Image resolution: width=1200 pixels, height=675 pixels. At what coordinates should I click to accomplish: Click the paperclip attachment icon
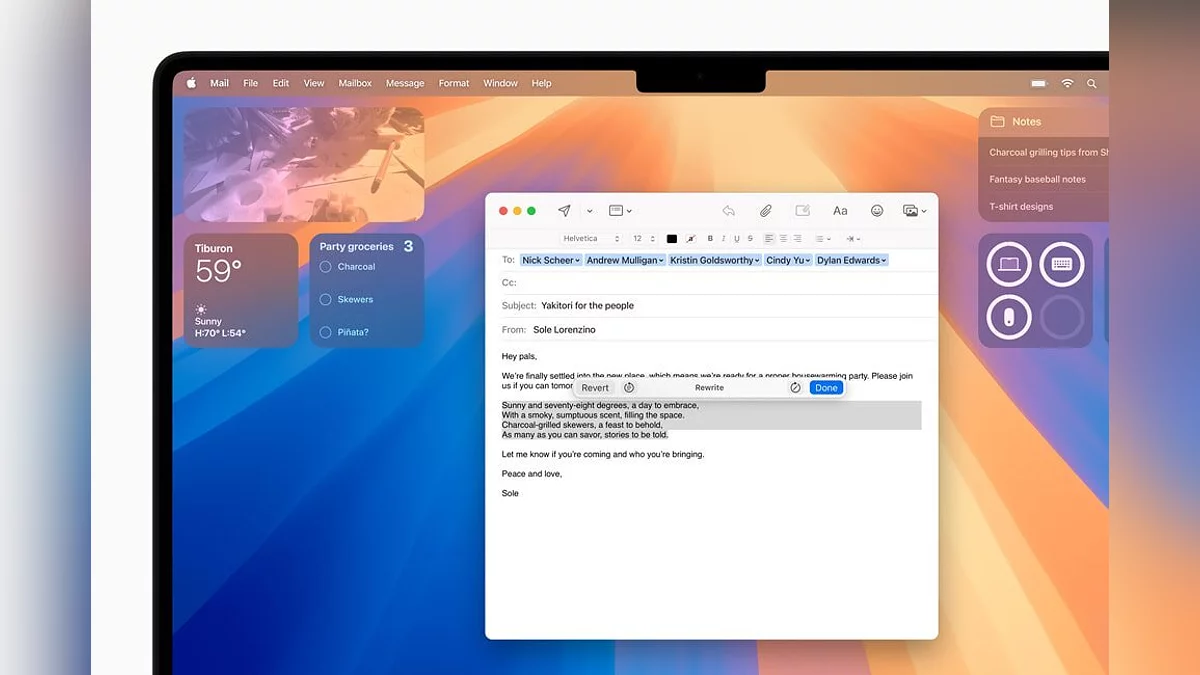pos(765,211)
